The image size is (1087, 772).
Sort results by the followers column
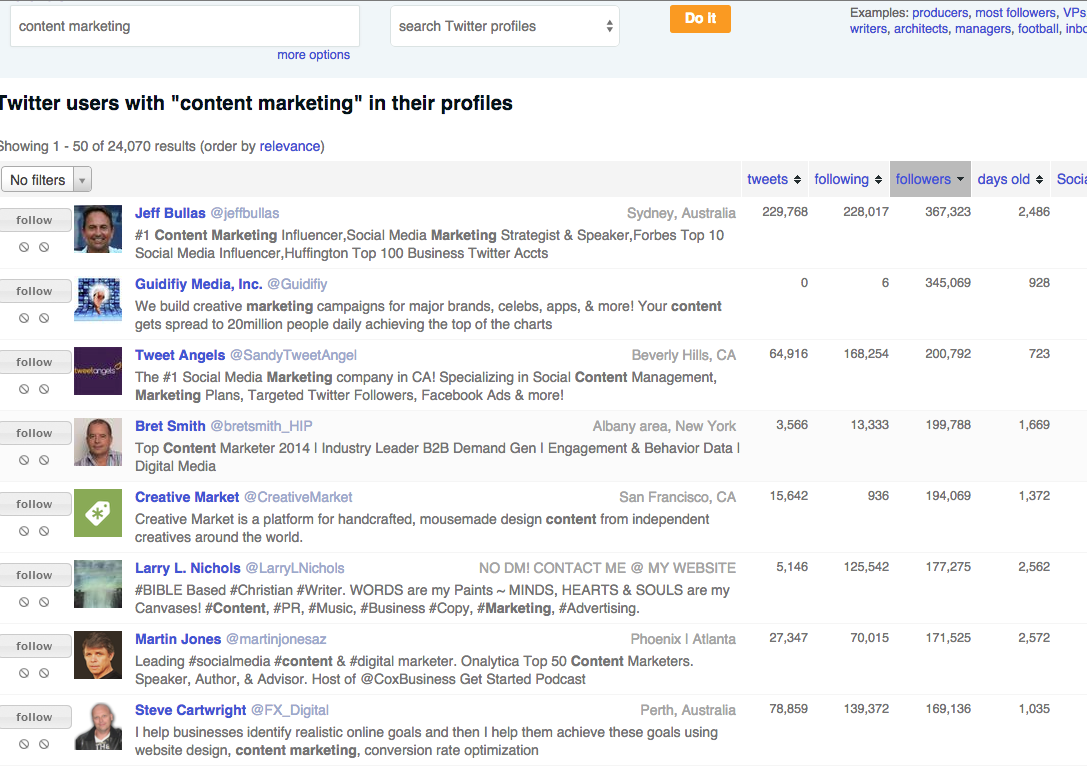(930, 179)
